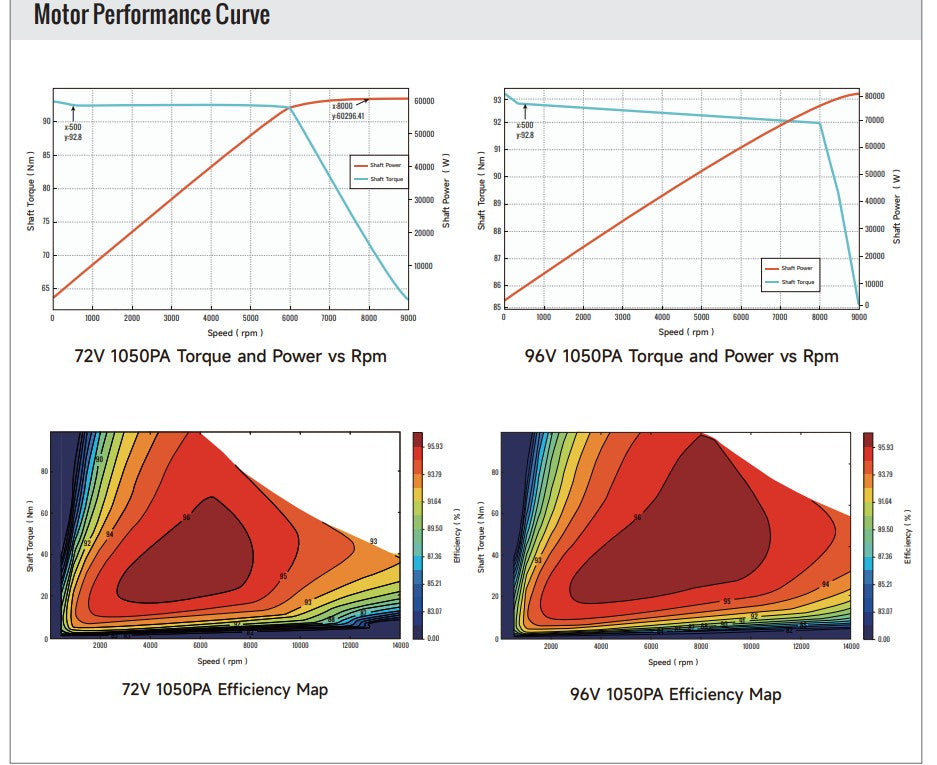Select the 96V 1050PA Efficiency Map caption
The image size is (937, 765).
pos(676,693)
